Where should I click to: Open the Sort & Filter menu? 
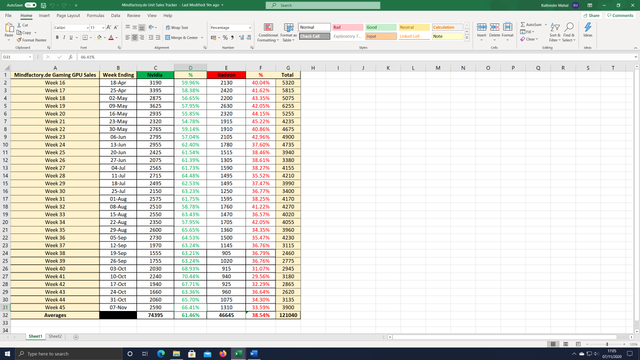coord(555,32)
